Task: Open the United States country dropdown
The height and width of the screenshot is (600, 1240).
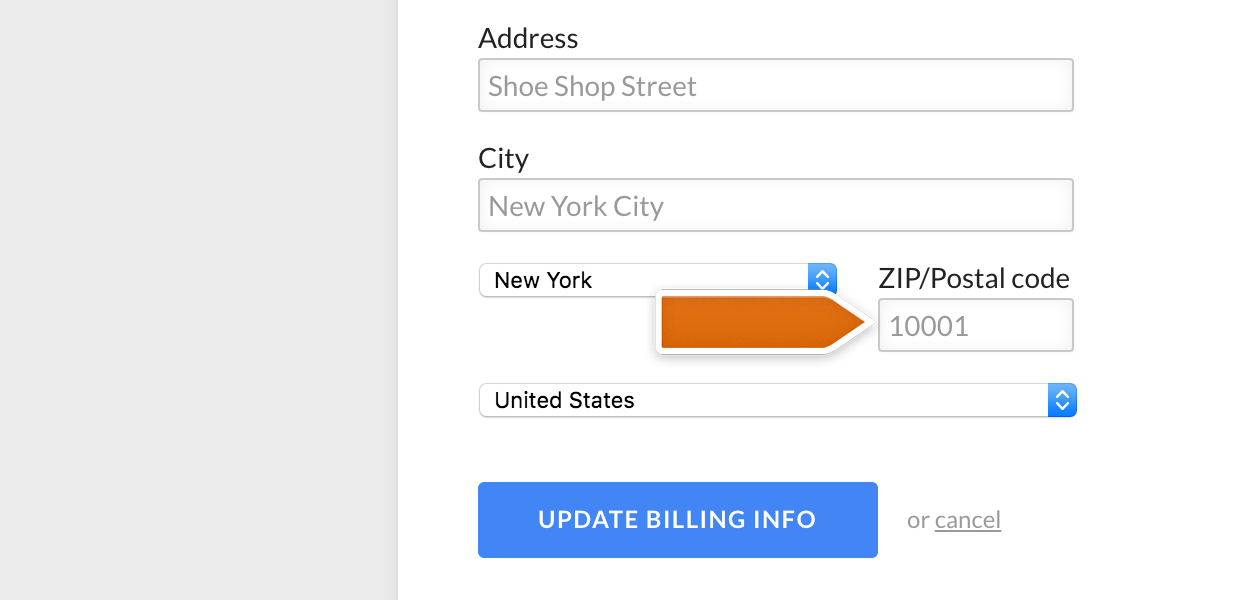Action: (777, 400)
